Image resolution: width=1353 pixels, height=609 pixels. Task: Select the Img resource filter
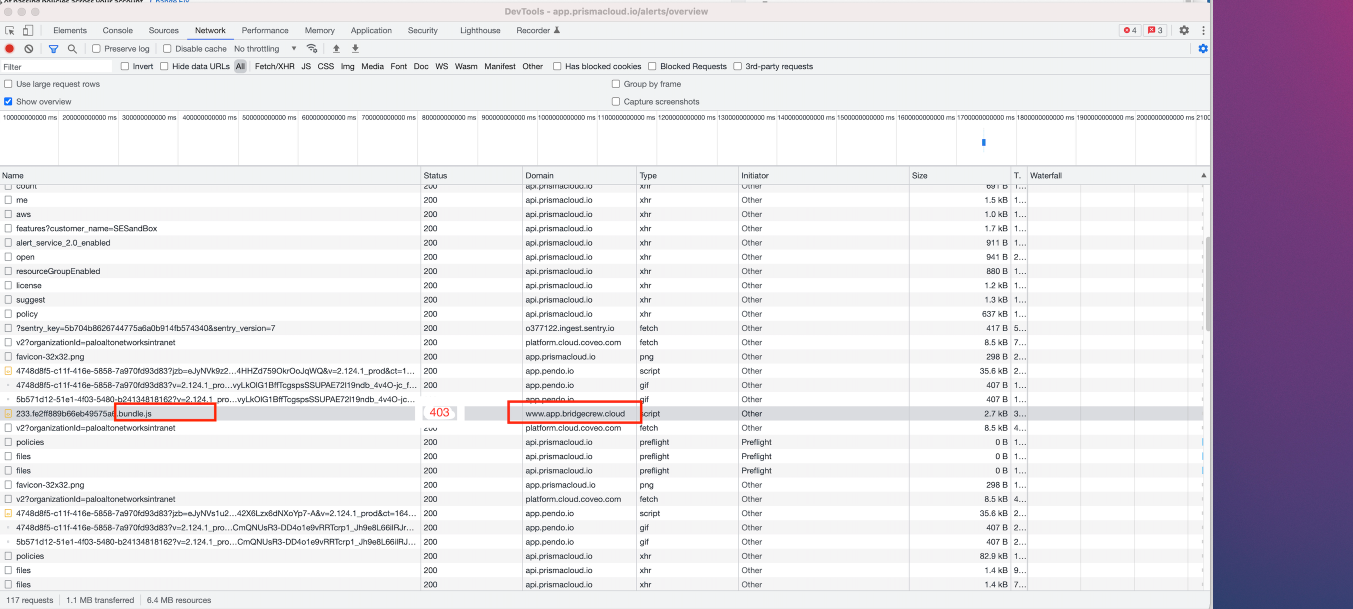pos(347,66)
